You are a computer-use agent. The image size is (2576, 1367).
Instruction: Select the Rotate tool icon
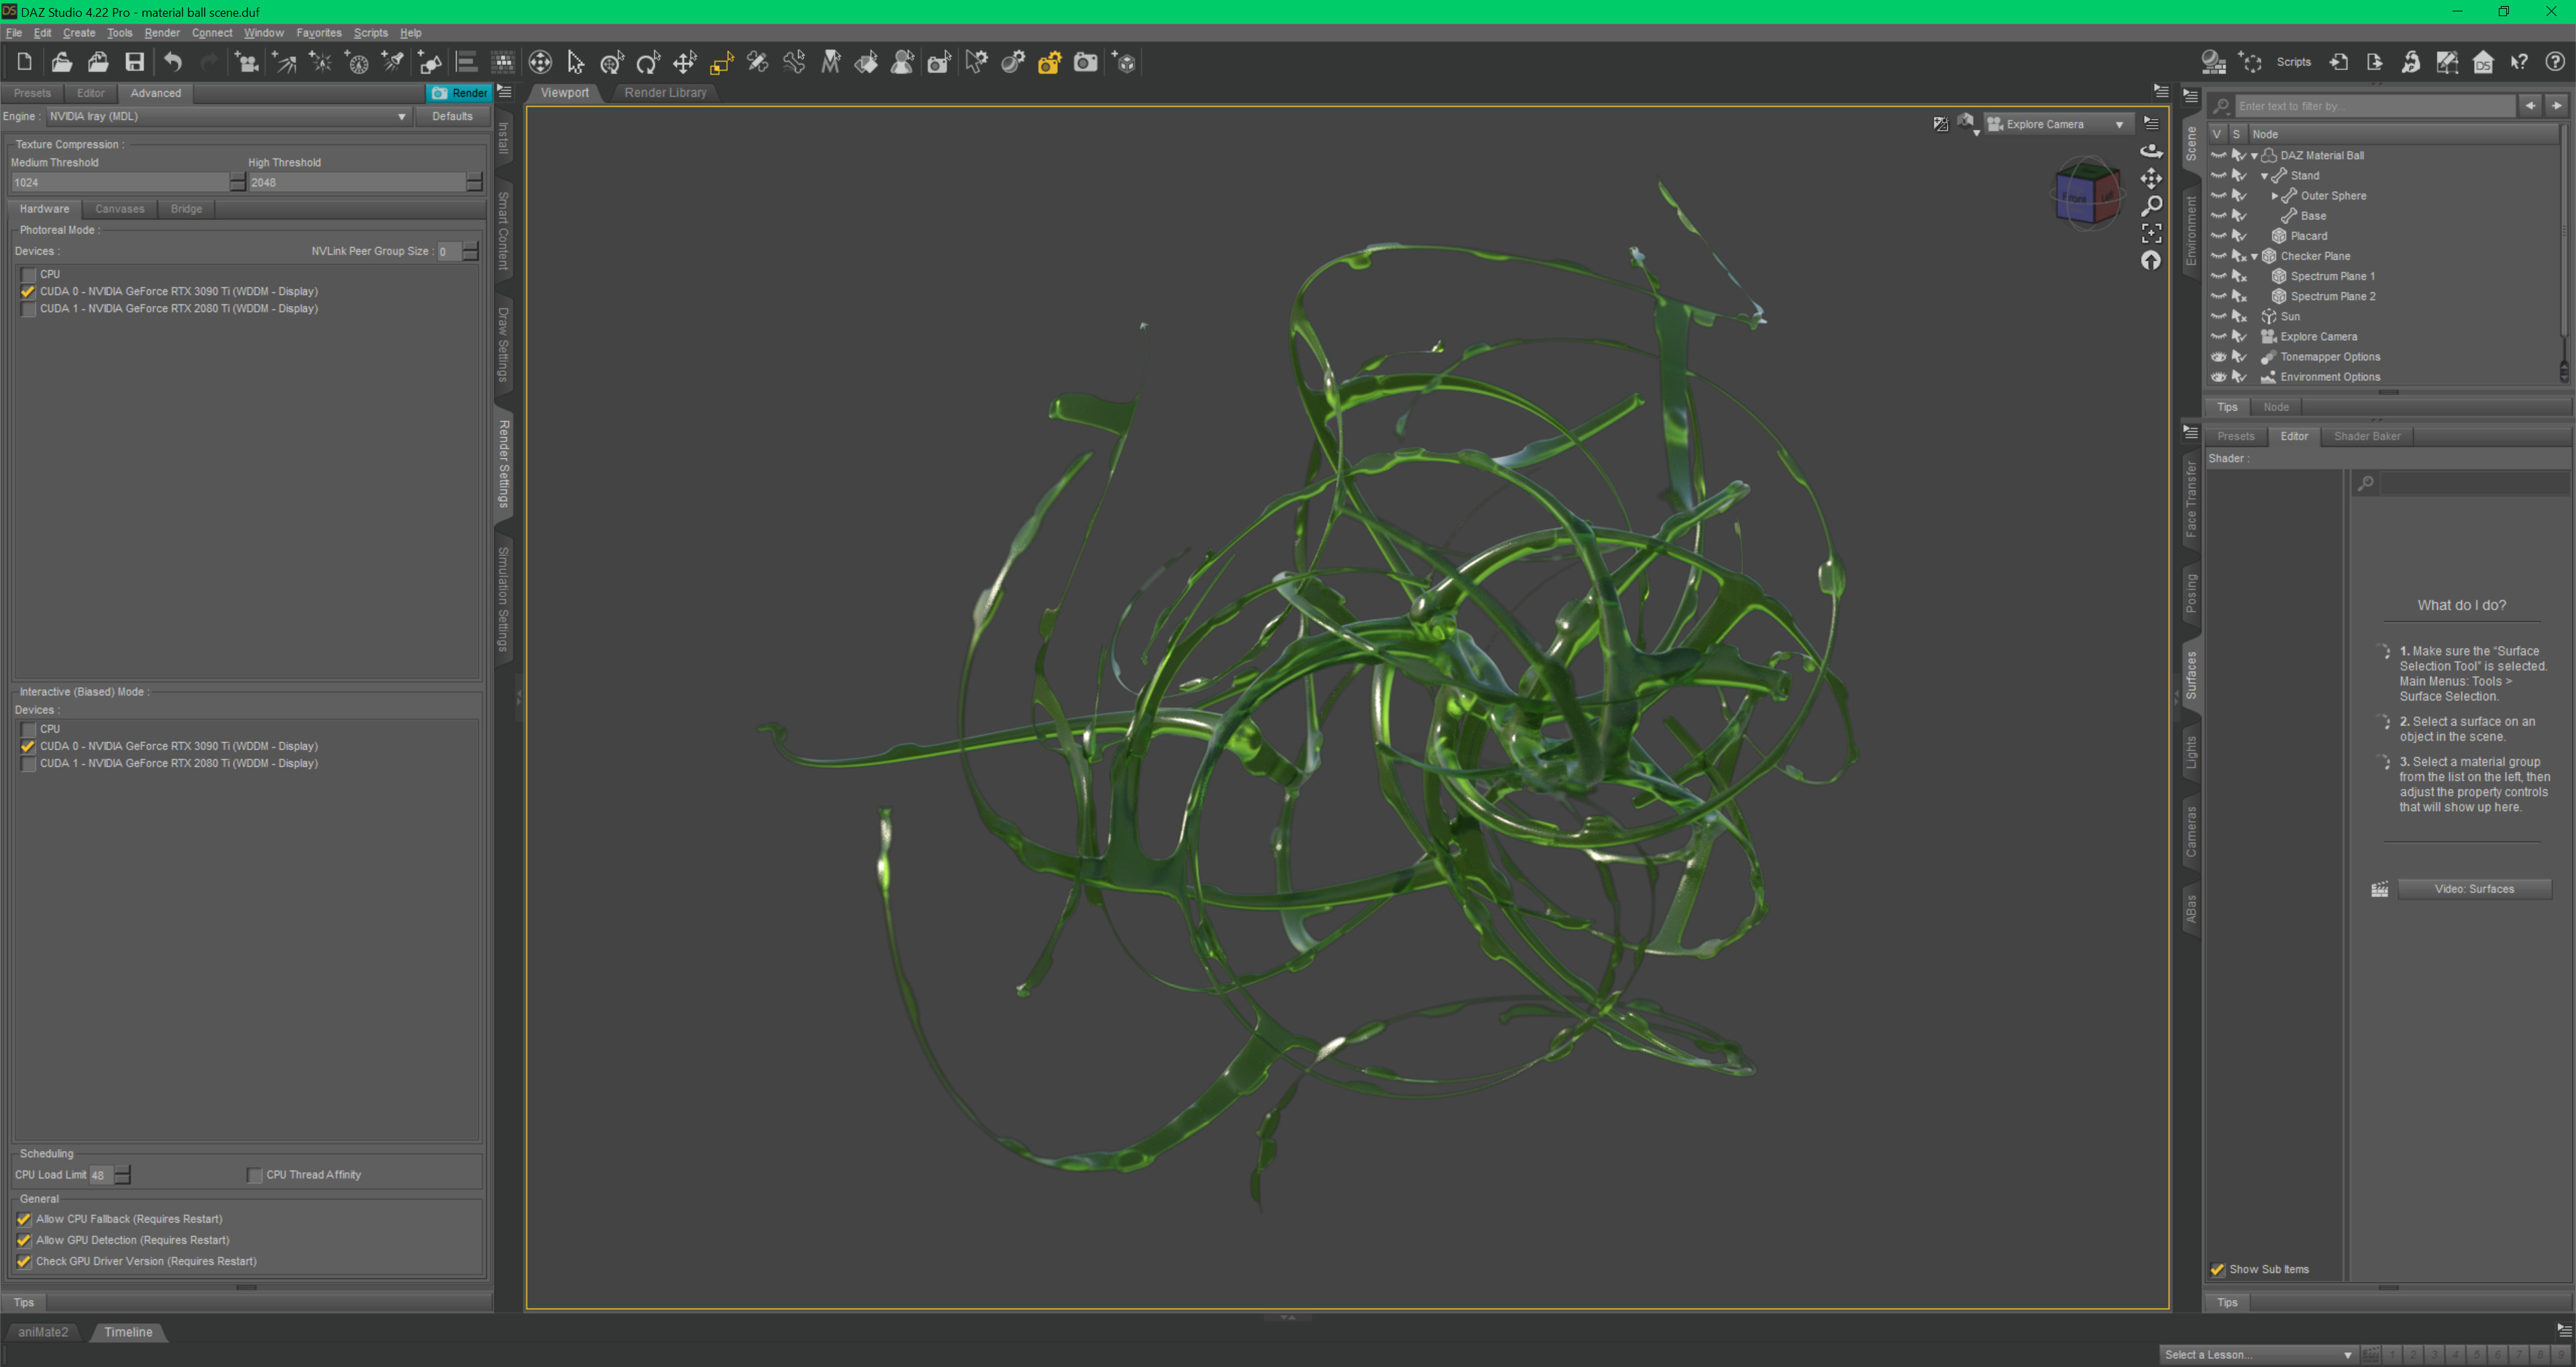[648, 62]
